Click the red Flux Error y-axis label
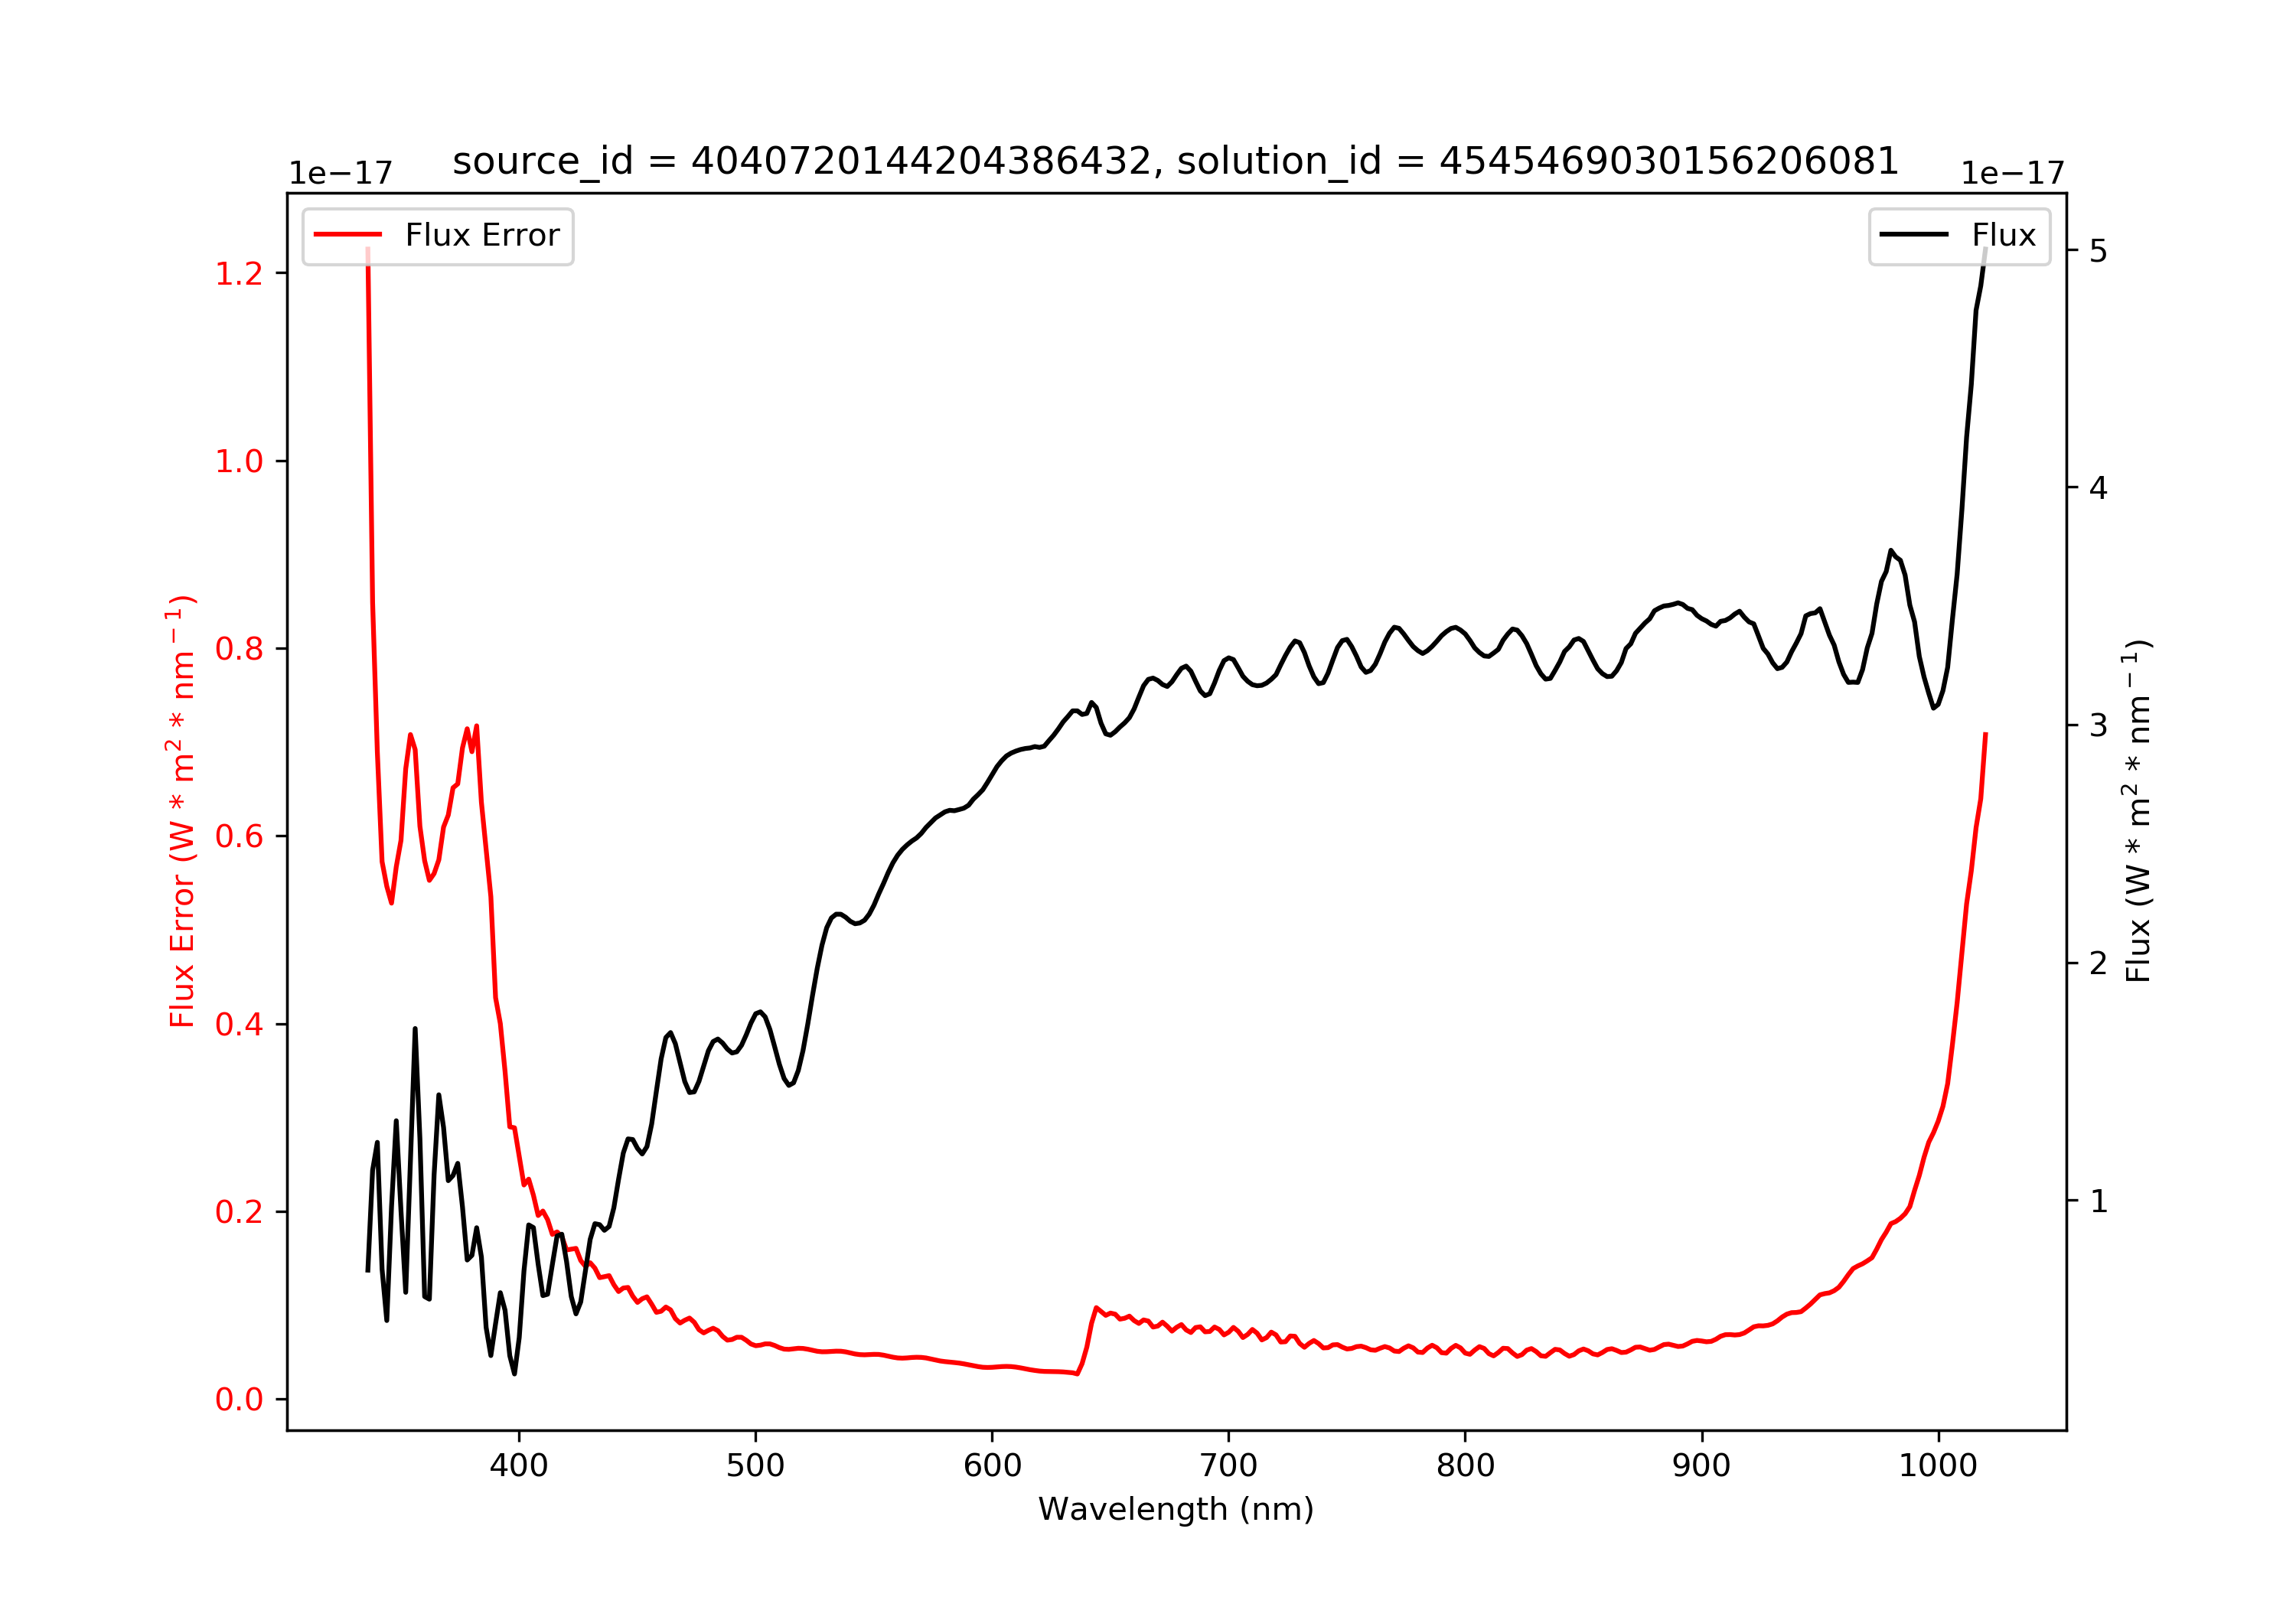 pyautogui.click(x=182, y=811)
